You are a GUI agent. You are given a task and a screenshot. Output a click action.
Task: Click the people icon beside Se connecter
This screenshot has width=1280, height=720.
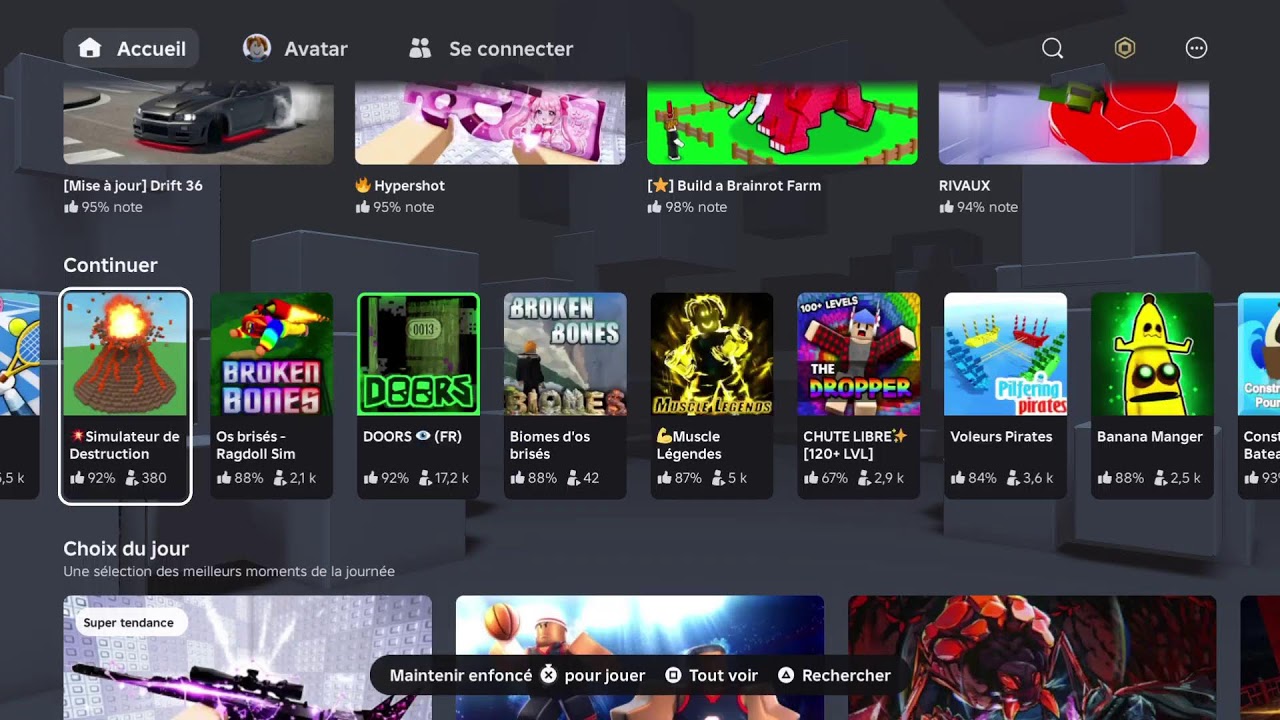[x=420, y=48]
